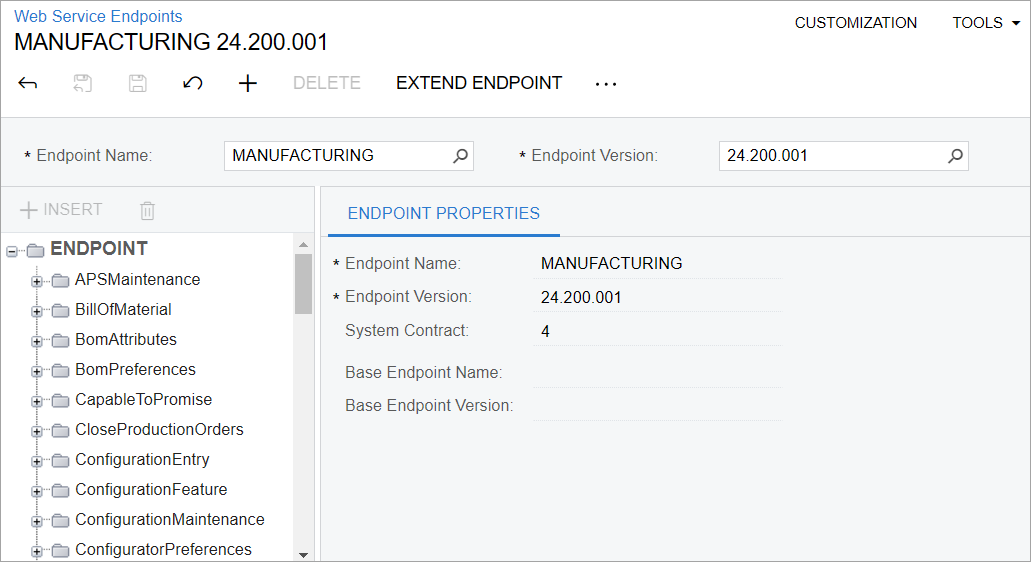Click the undo Cancel icon
Screen dimensions: 1031x562
tap(193, 84)
